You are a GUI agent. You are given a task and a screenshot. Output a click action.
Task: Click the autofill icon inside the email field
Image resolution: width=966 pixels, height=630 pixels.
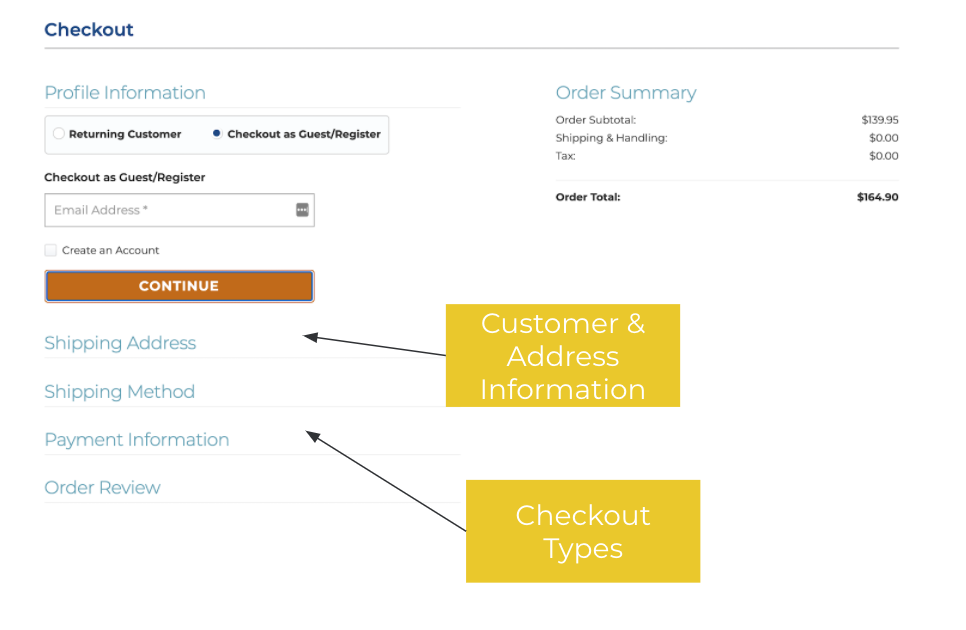pos(302,210)
